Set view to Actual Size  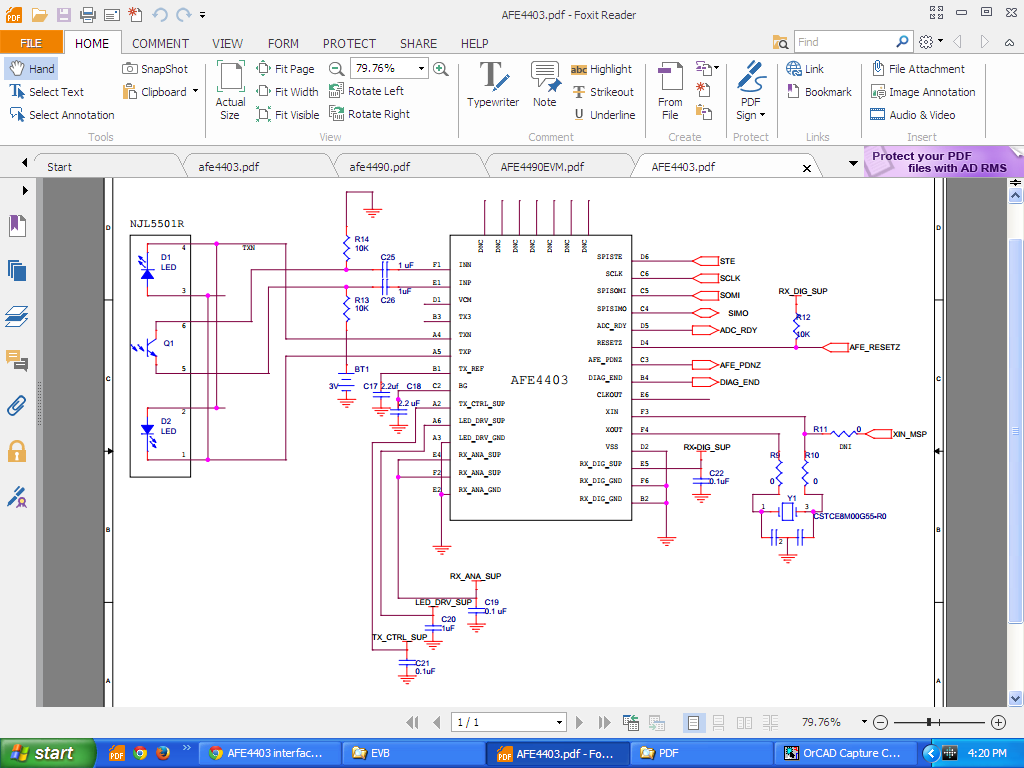(x=230, y=91)
